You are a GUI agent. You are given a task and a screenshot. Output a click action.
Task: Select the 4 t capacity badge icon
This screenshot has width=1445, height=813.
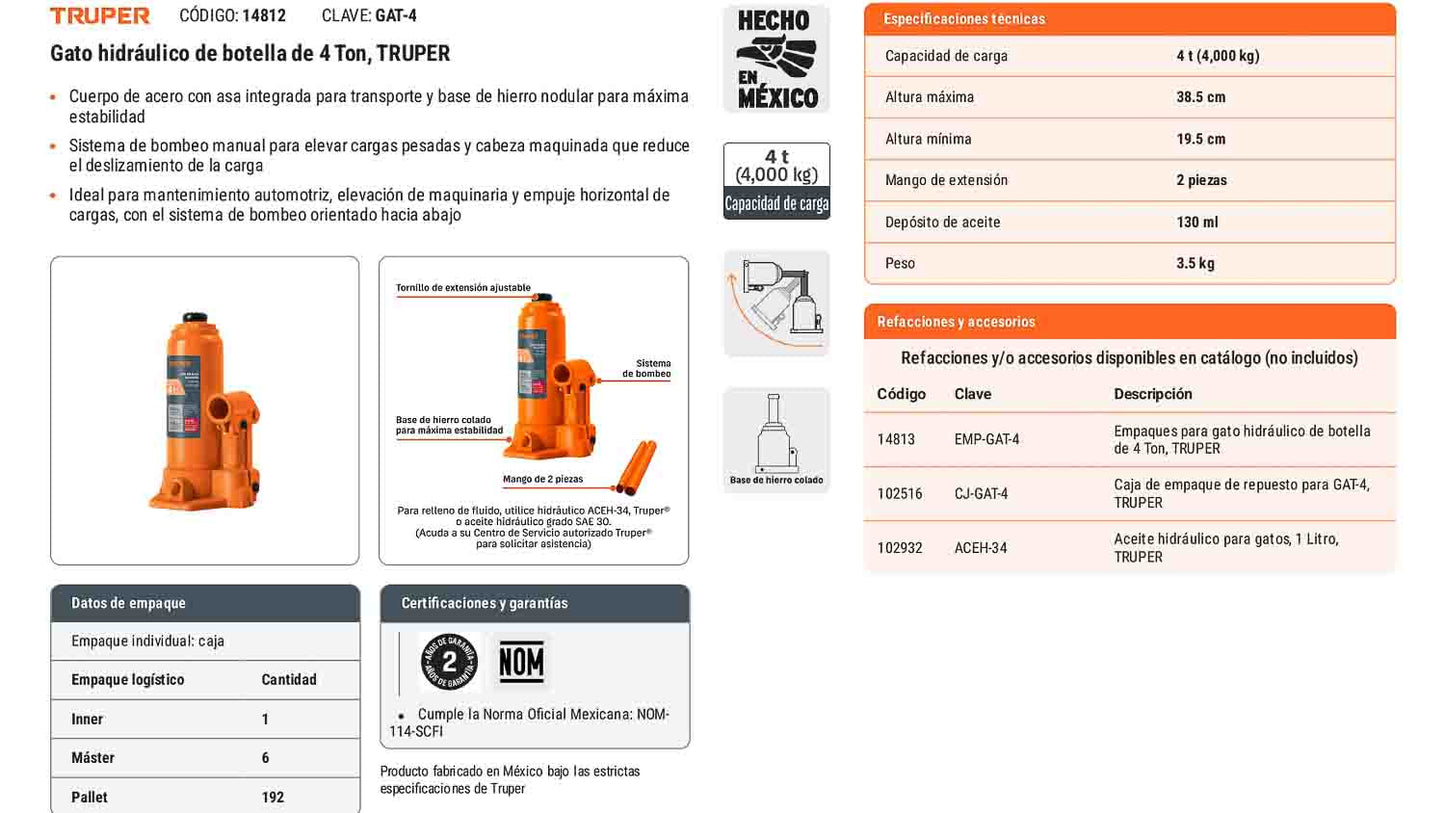777,181
